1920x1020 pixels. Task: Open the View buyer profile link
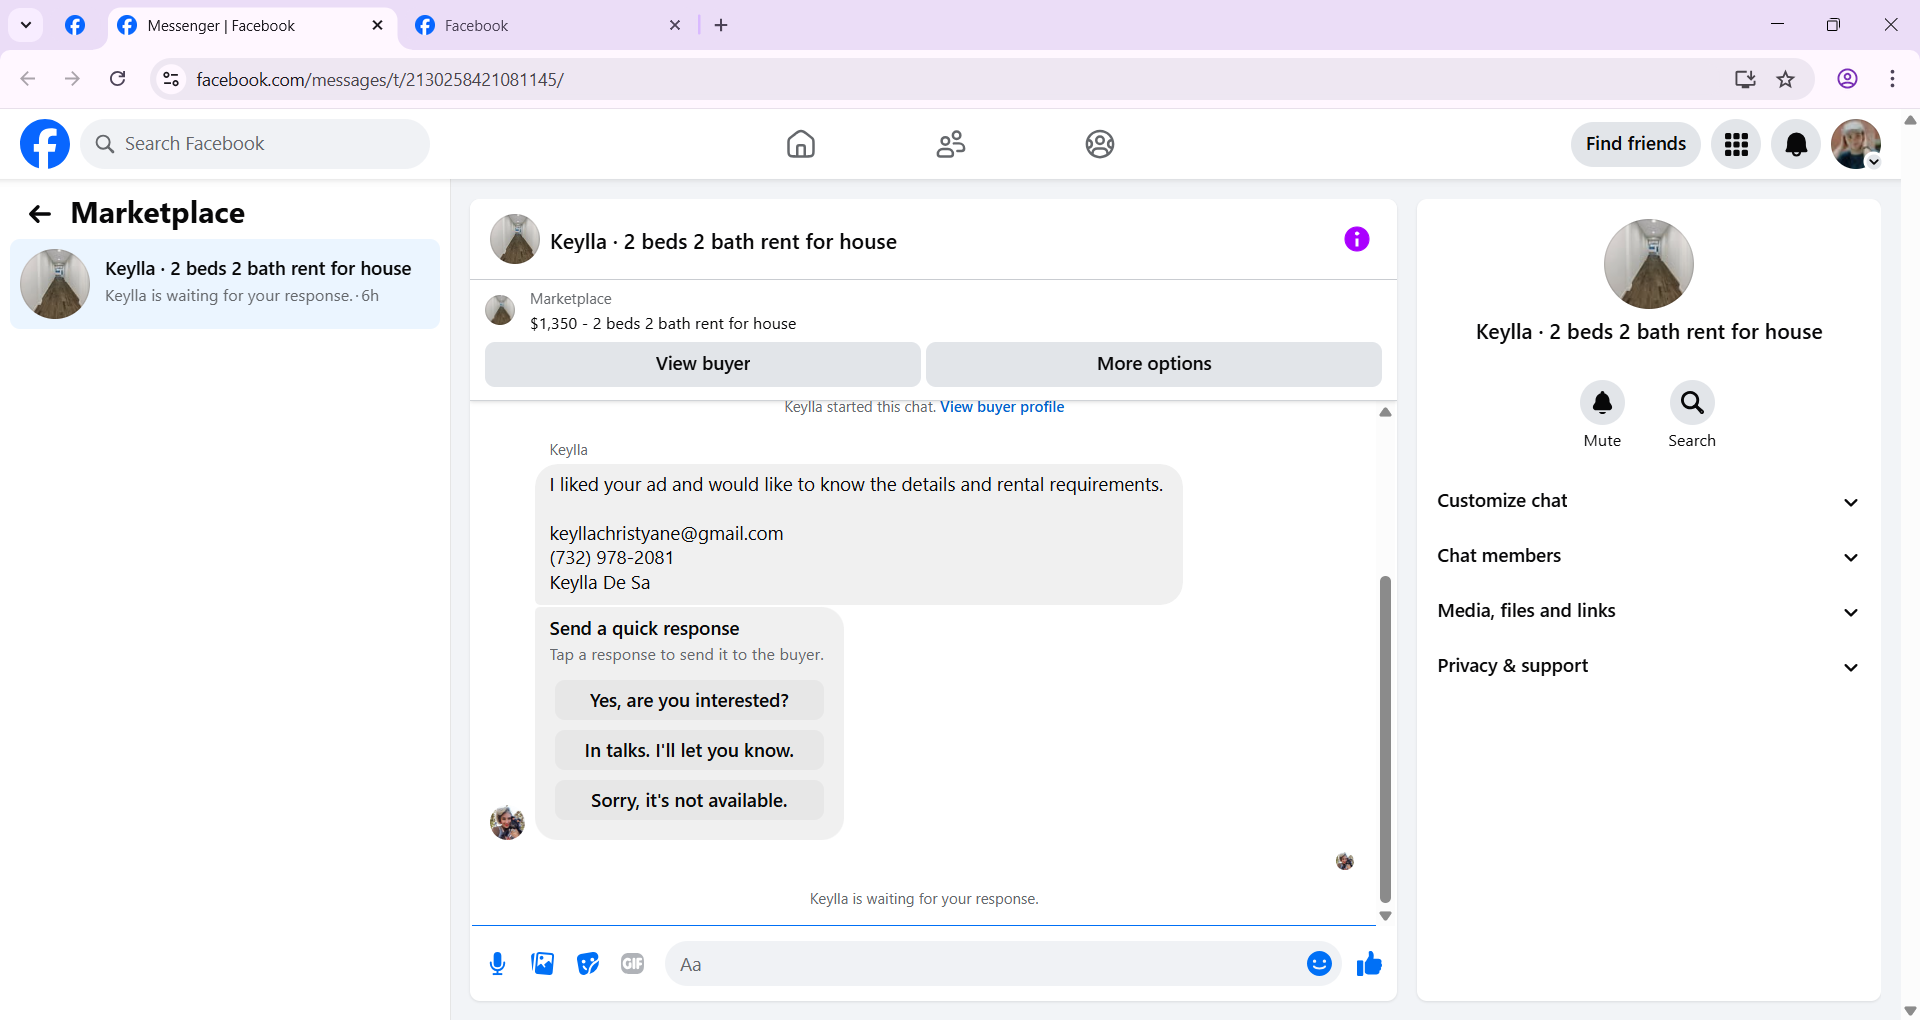pyautogui.click(x=1002, y=407)
